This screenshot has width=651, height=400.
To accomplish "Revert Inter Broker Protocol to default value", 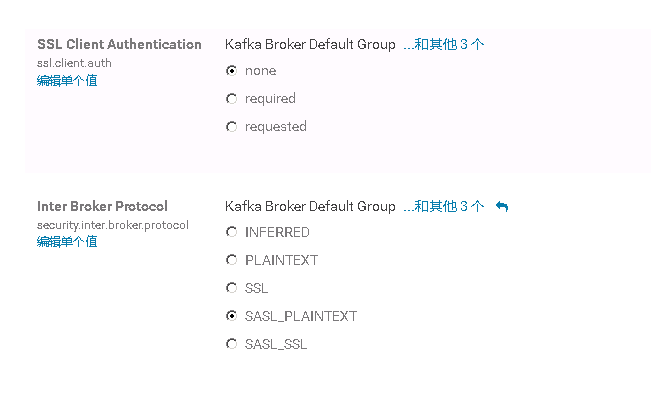I will [x=502, y=207].
